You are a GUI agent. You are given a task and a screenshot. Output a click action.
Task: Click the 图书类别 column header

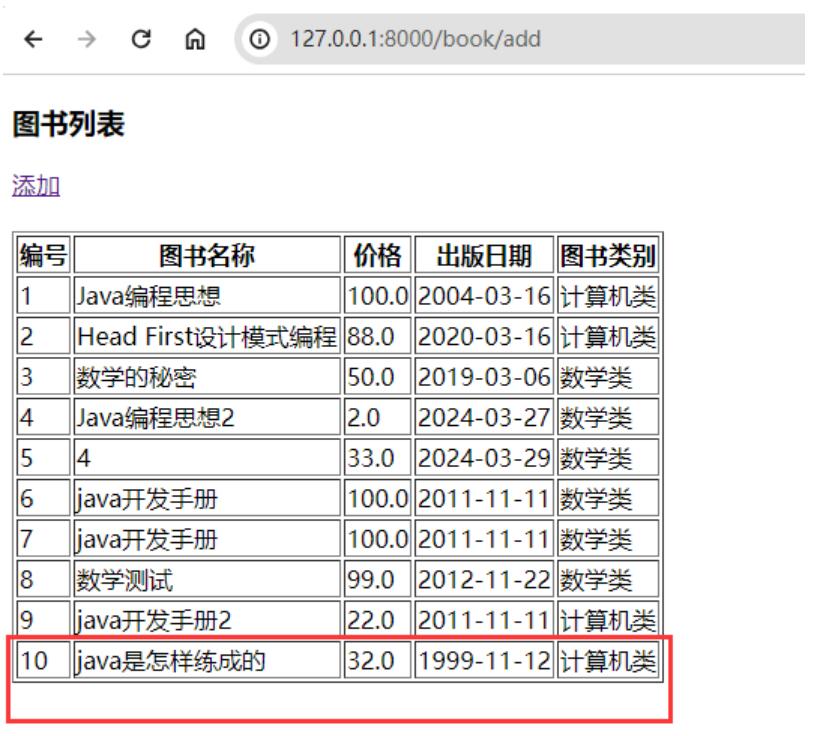(x=608, y=255)
